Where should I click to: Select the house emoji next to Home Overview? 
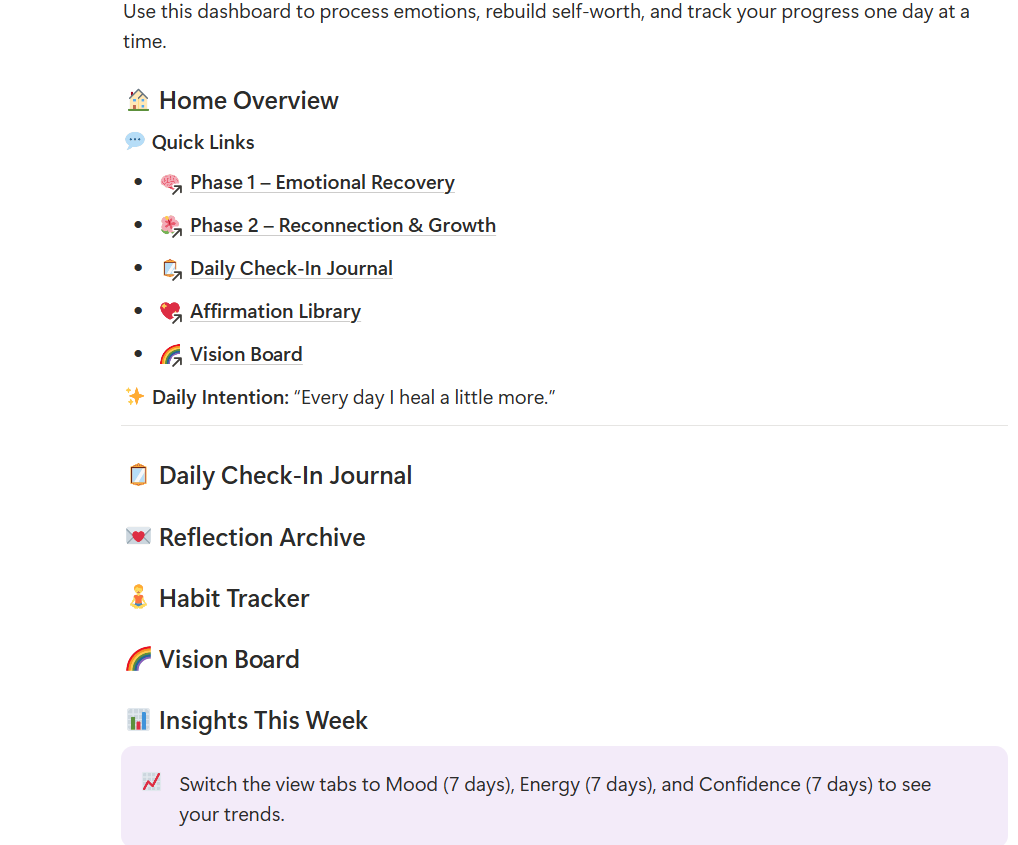(138, 100)
